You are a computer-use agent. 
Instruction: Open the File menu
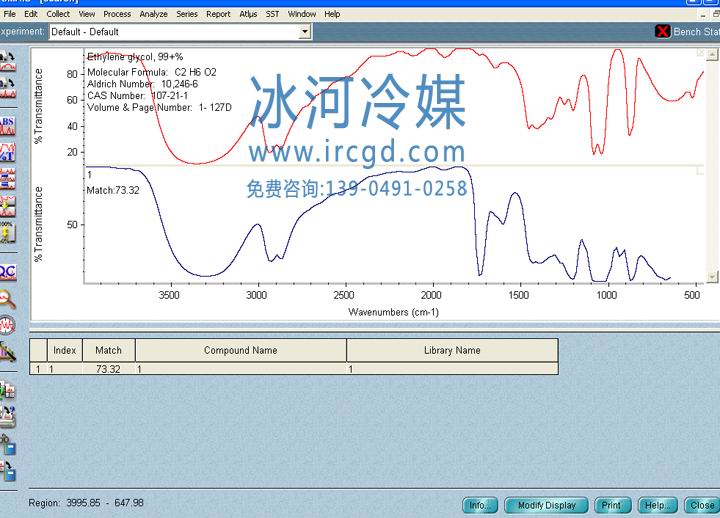click(x=9, y=14)
